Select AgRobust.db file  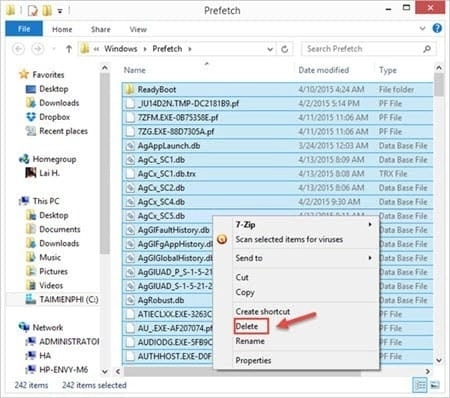(168, 300)
